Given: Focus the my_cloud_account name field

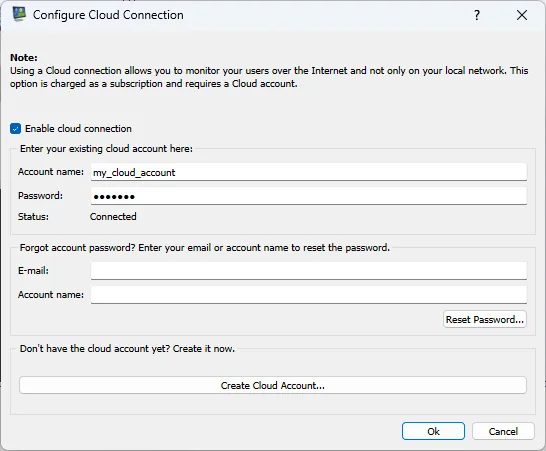Looking at the screenshot, I should coord(309,172).
